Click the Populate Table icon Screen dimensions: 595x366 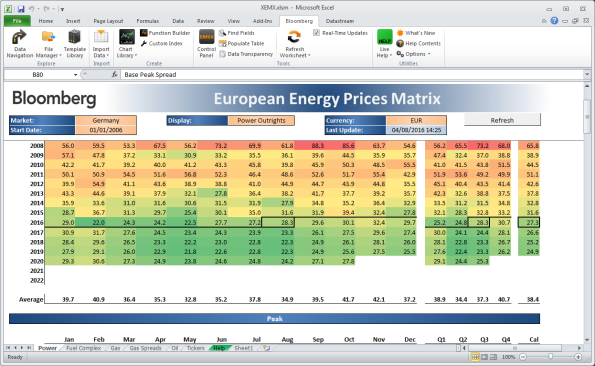(x=241, y=44)
